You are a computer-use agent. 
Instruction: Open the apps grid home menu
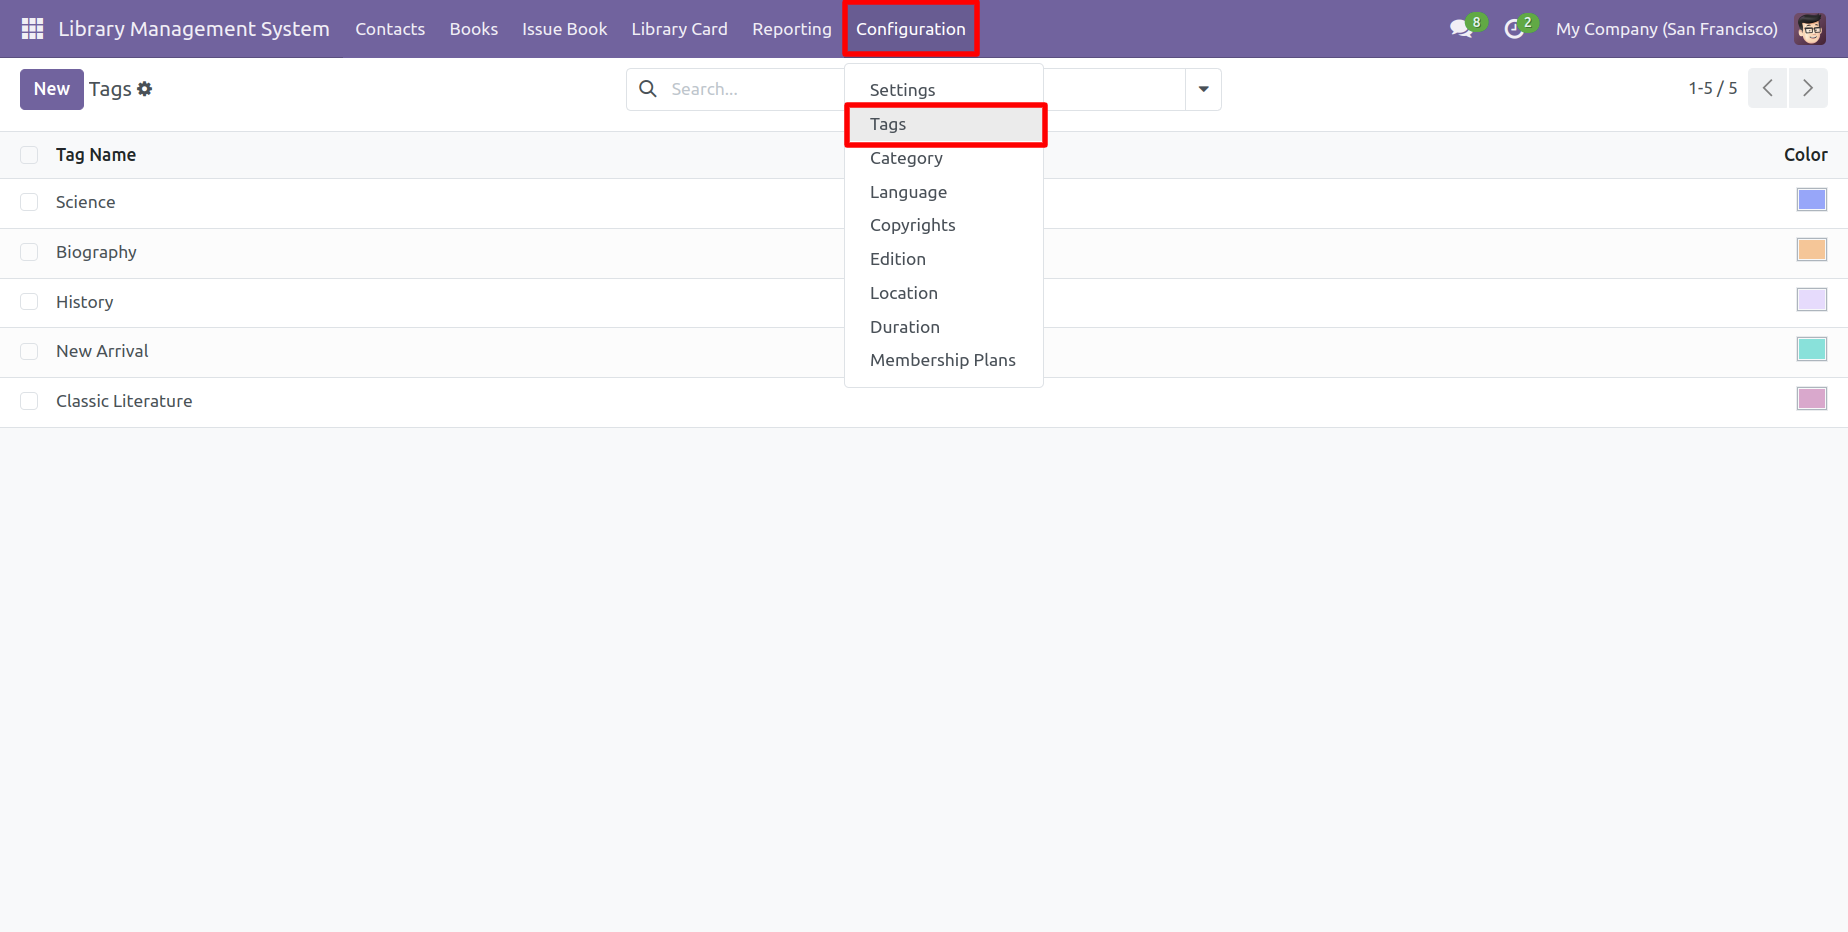click(x=32, y=29)
